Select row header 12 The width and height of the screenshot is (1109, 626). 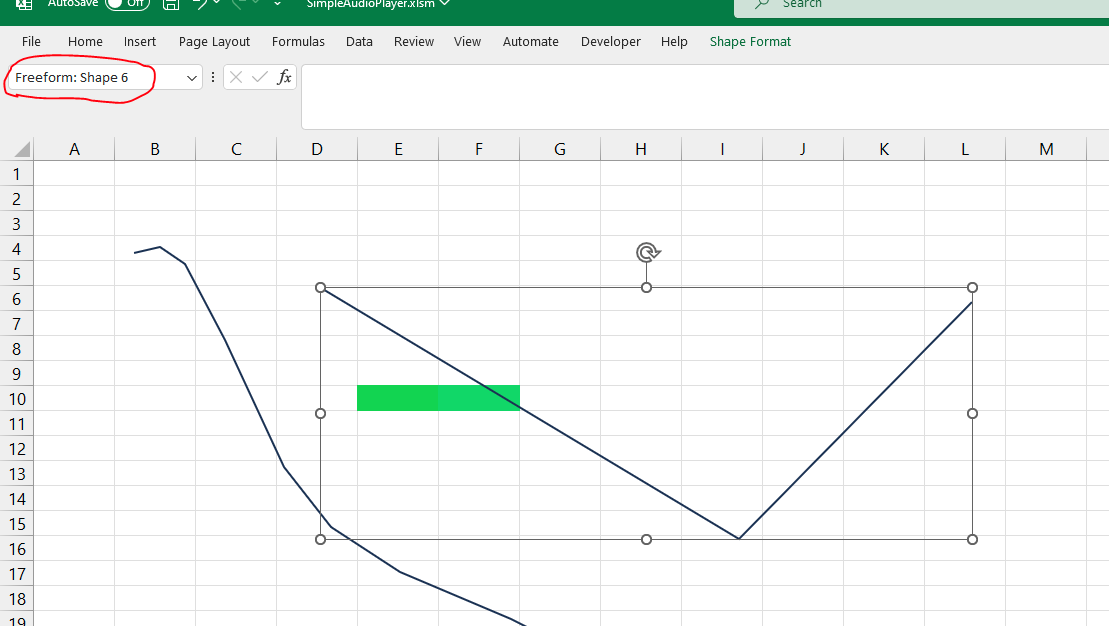click(16, 449)
